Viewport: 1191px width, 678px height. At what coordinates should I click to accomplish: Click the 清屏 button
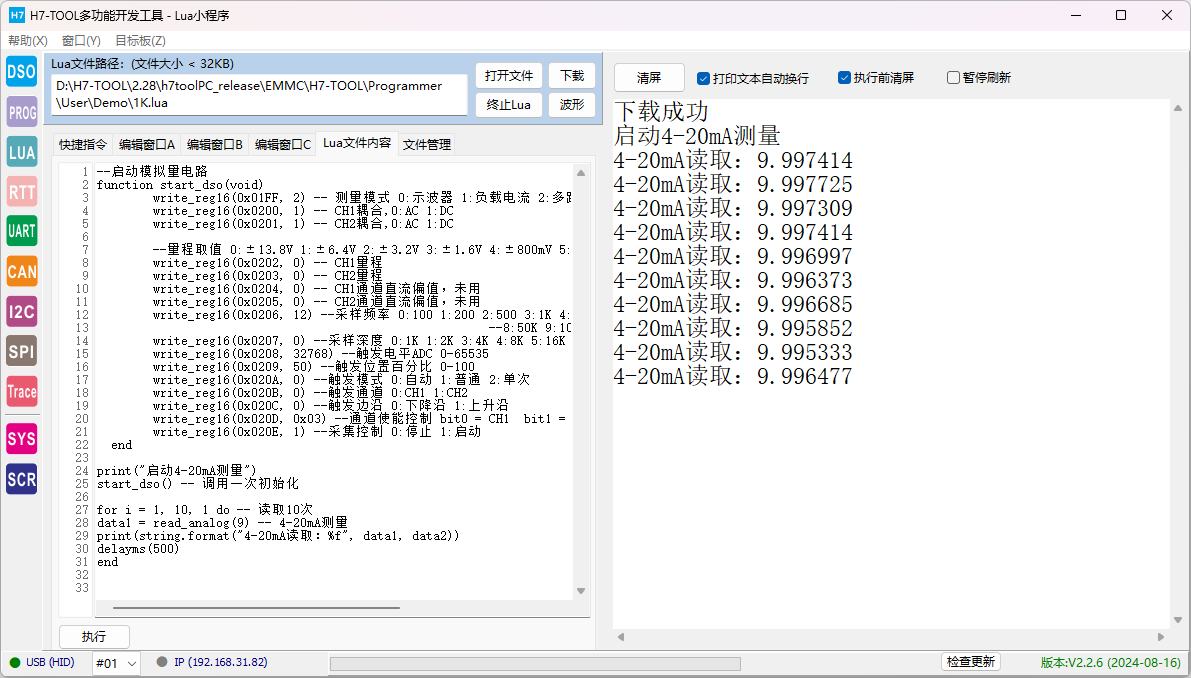pos(649,77)
